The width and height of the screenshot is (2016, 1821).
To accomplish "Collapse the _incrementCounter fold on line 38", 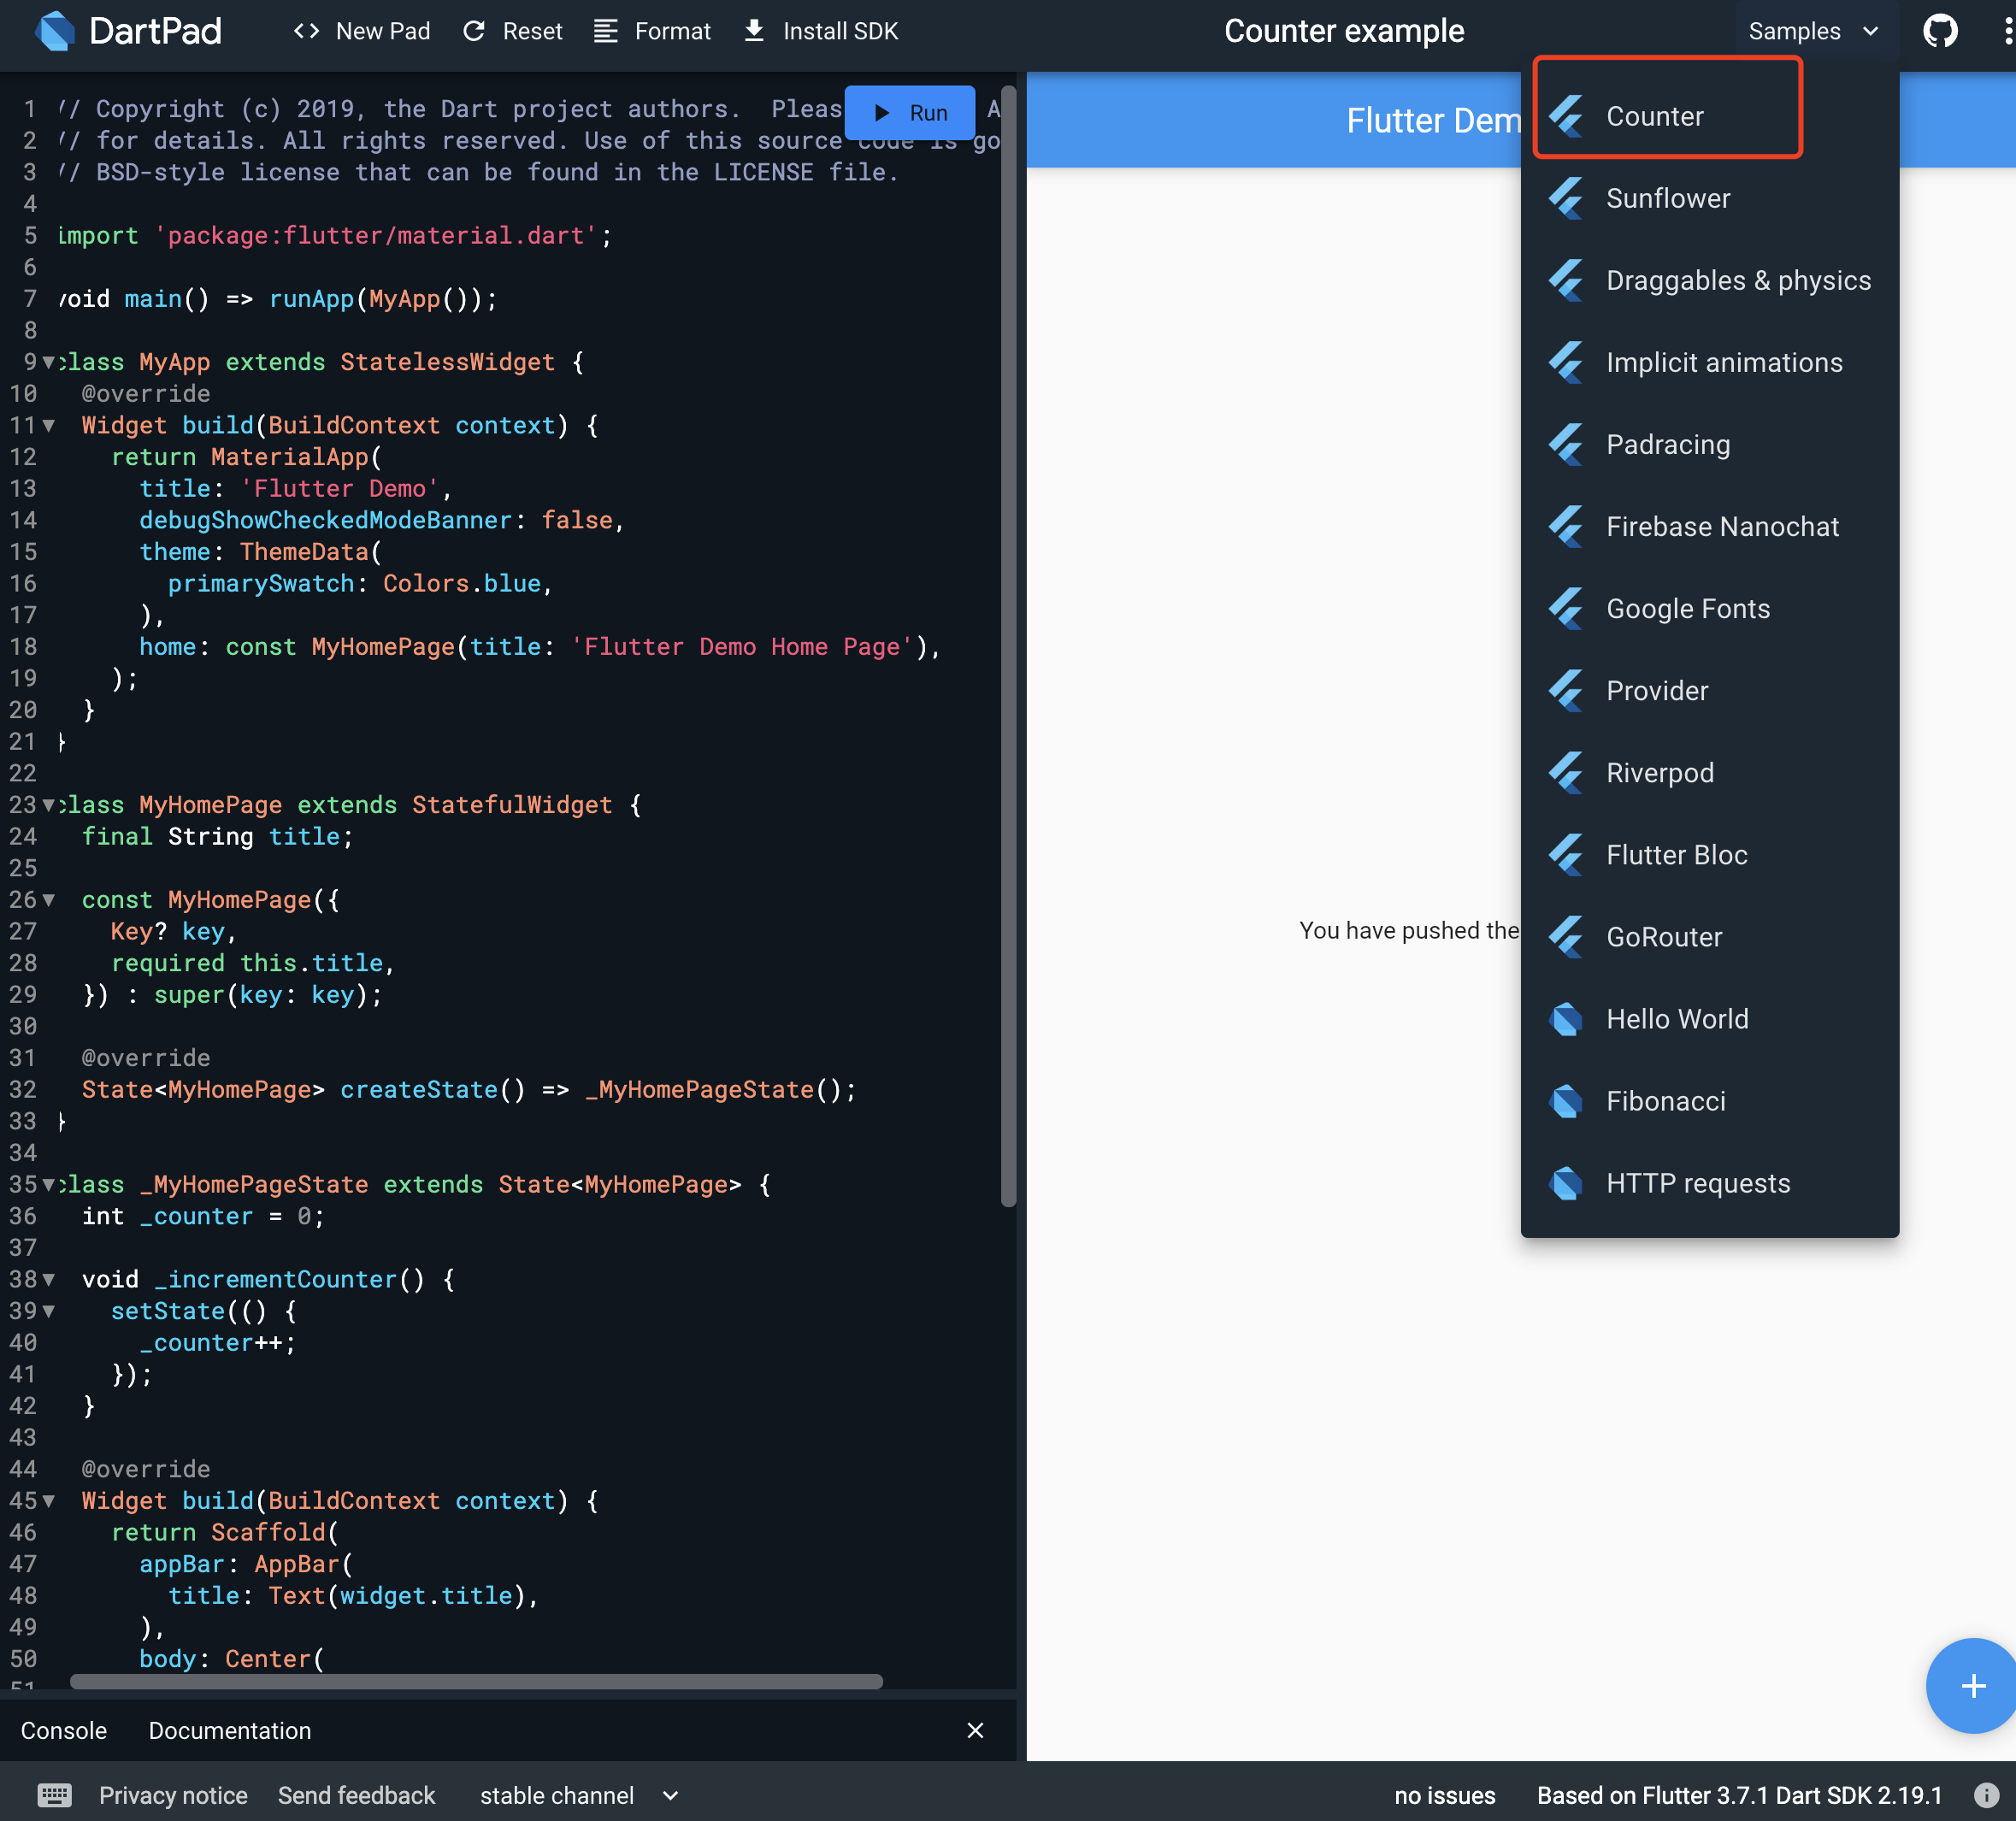I will pos(48,1279).
